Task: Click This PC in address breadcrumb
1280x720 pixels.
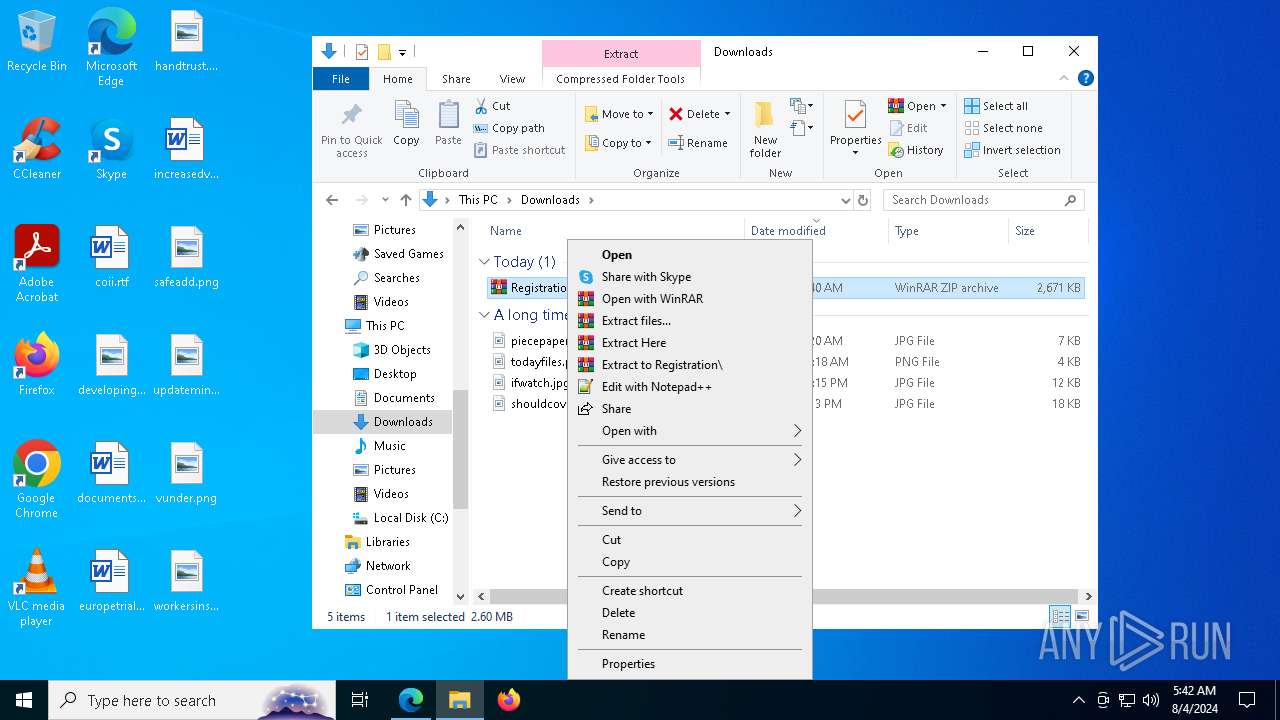Action: coord(478,200)
